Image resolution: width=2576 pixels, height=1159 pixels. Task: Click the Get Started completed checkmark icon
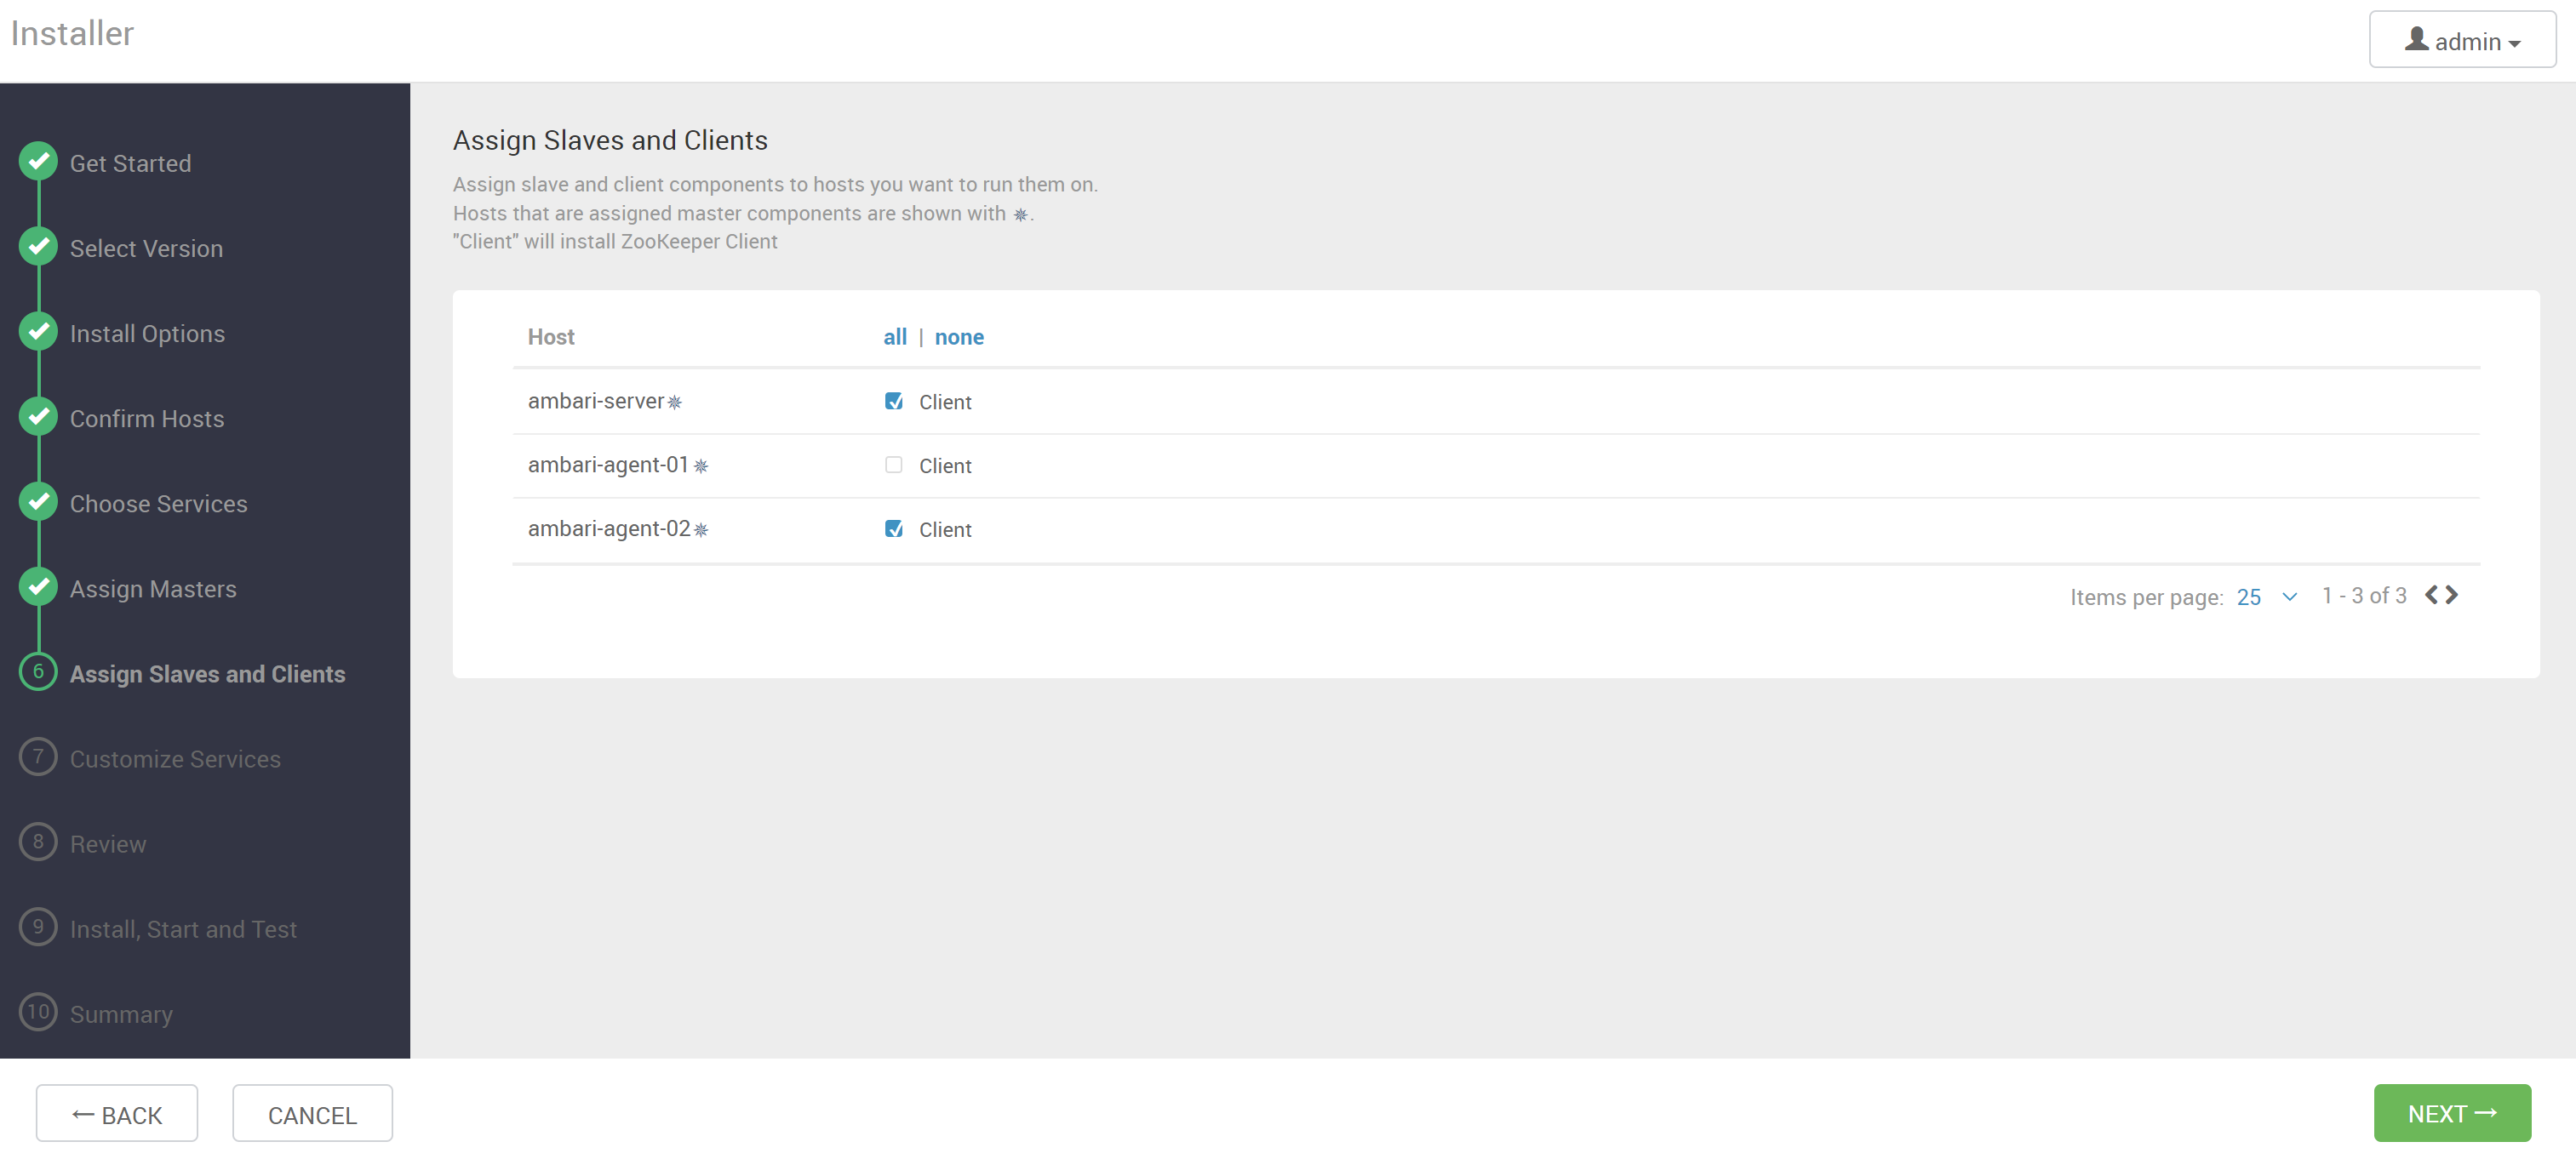click(x=38, y=162)
